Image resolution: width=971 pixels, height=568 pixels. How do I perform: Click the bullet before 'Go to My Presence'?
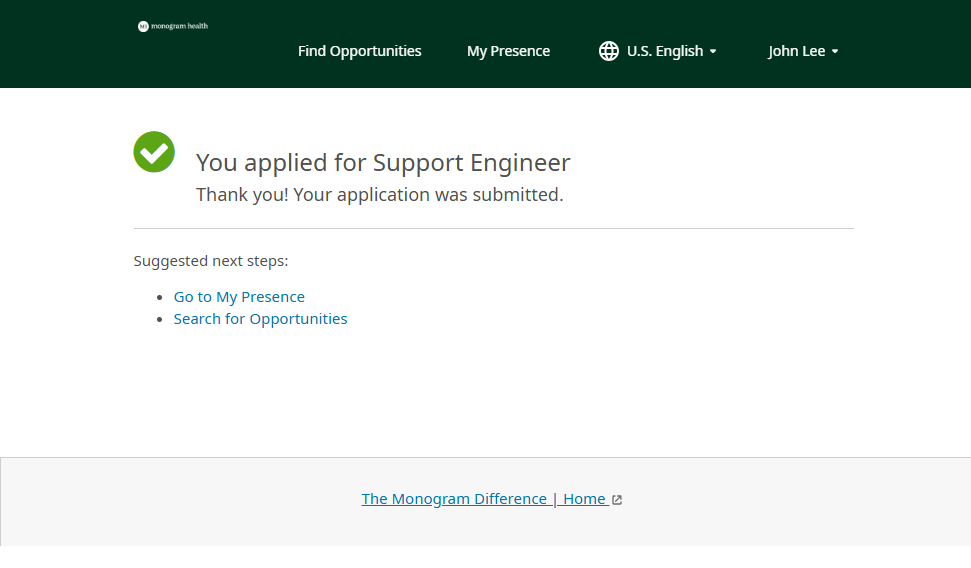point(160,298)
